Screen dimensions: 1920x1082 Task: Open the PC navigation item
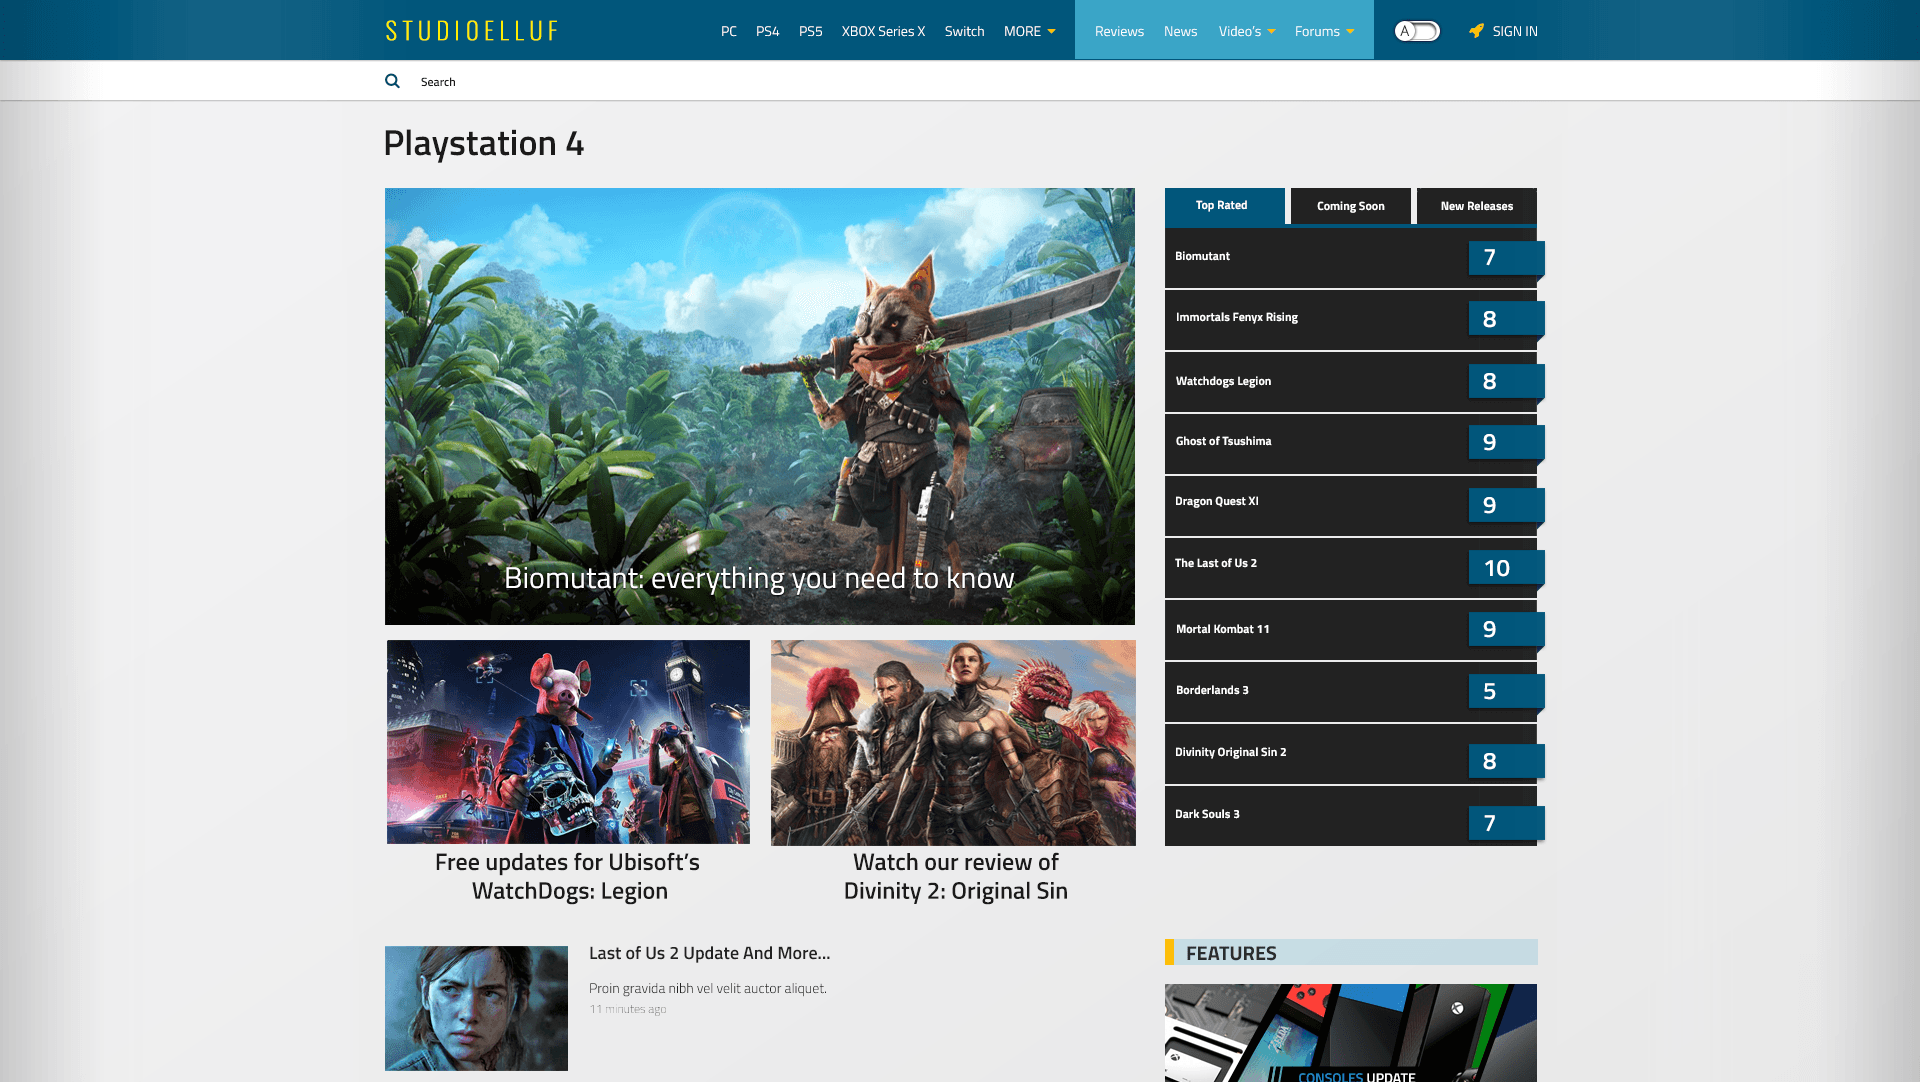pos(729,31)
